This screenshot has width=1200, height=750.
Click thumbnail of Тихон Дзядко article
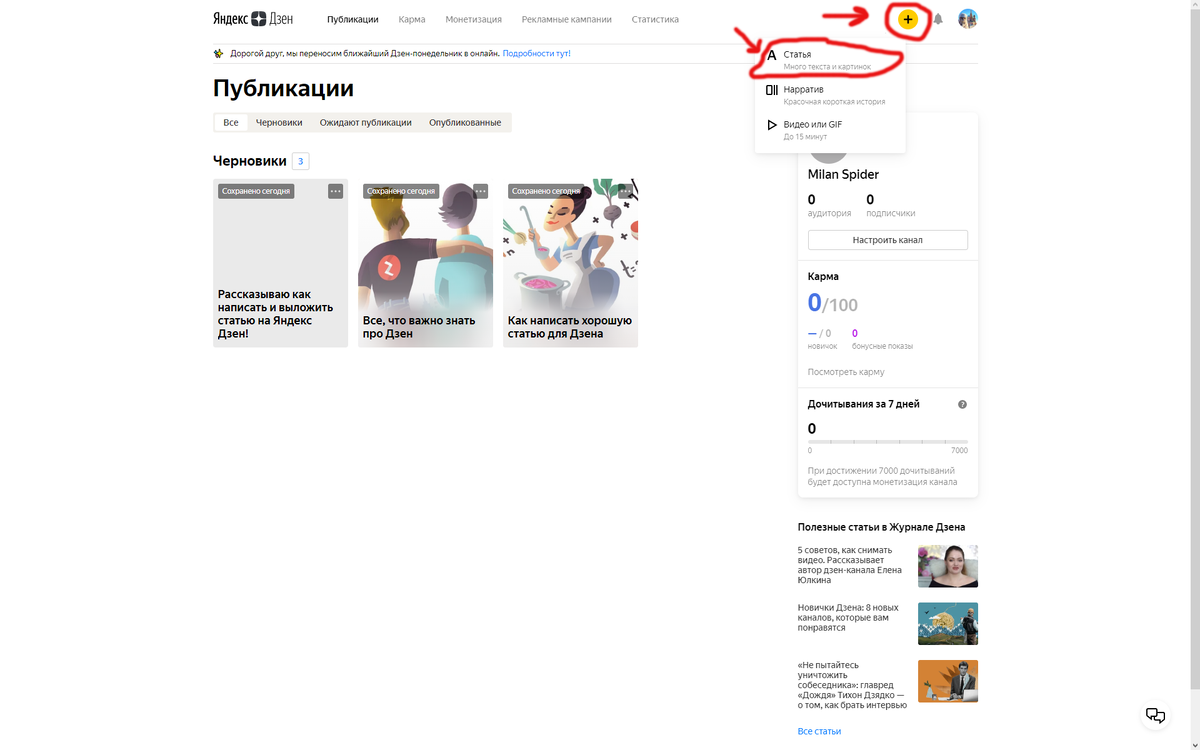pyautogui.click(x=948, y=681)
